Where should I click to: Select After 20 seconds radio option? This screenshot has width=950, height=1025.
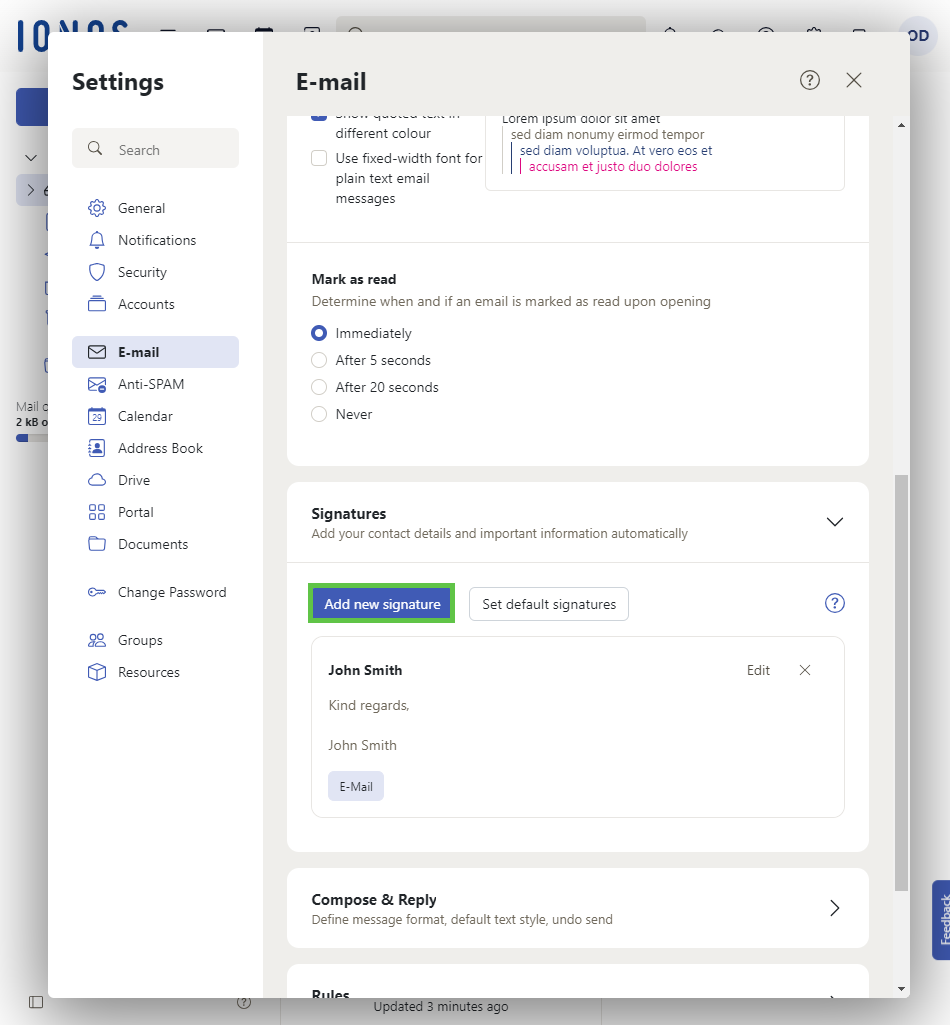(x=319, y=387)
